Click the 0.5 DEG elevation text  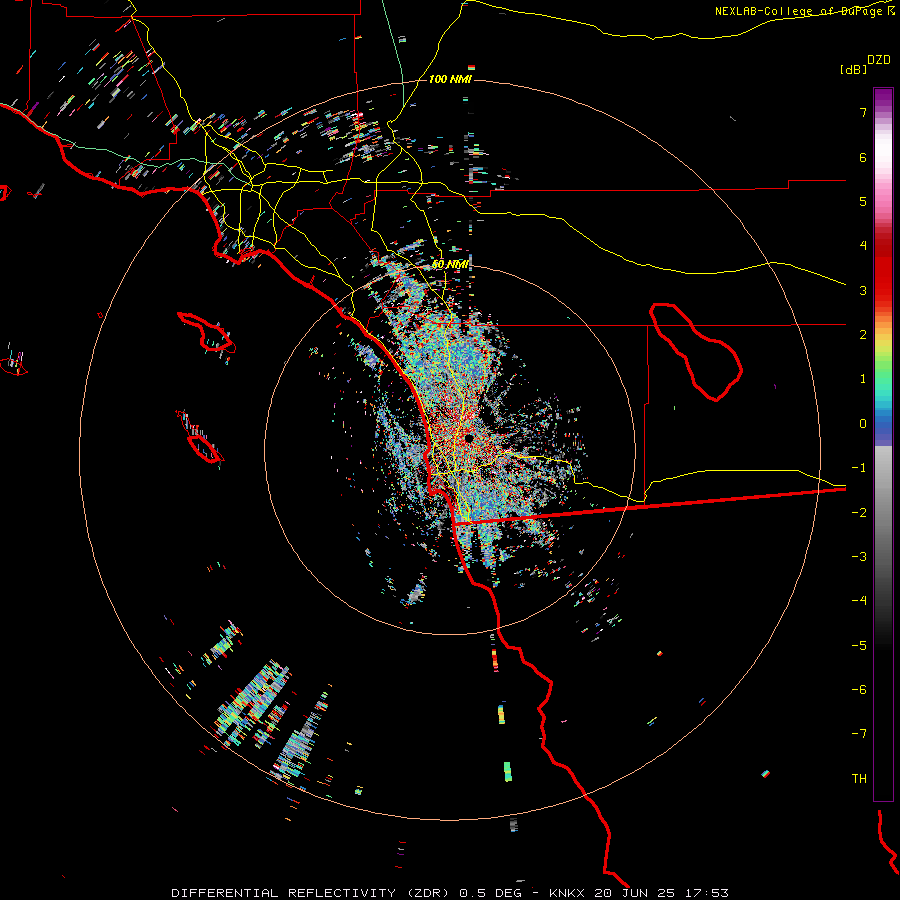491,893
